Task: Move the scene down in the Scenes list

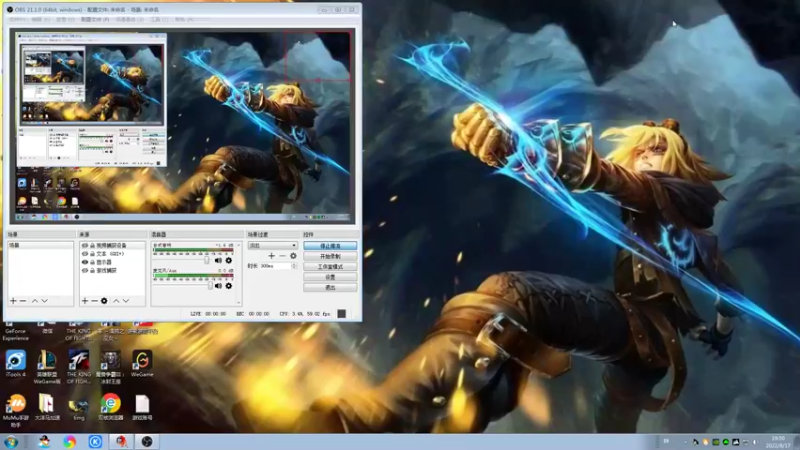Action: click(44, 301)
